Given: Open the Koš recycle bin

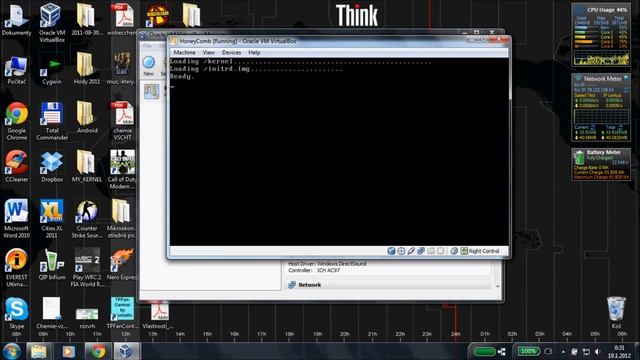Looking at the screenshot, I should point(616,313).
